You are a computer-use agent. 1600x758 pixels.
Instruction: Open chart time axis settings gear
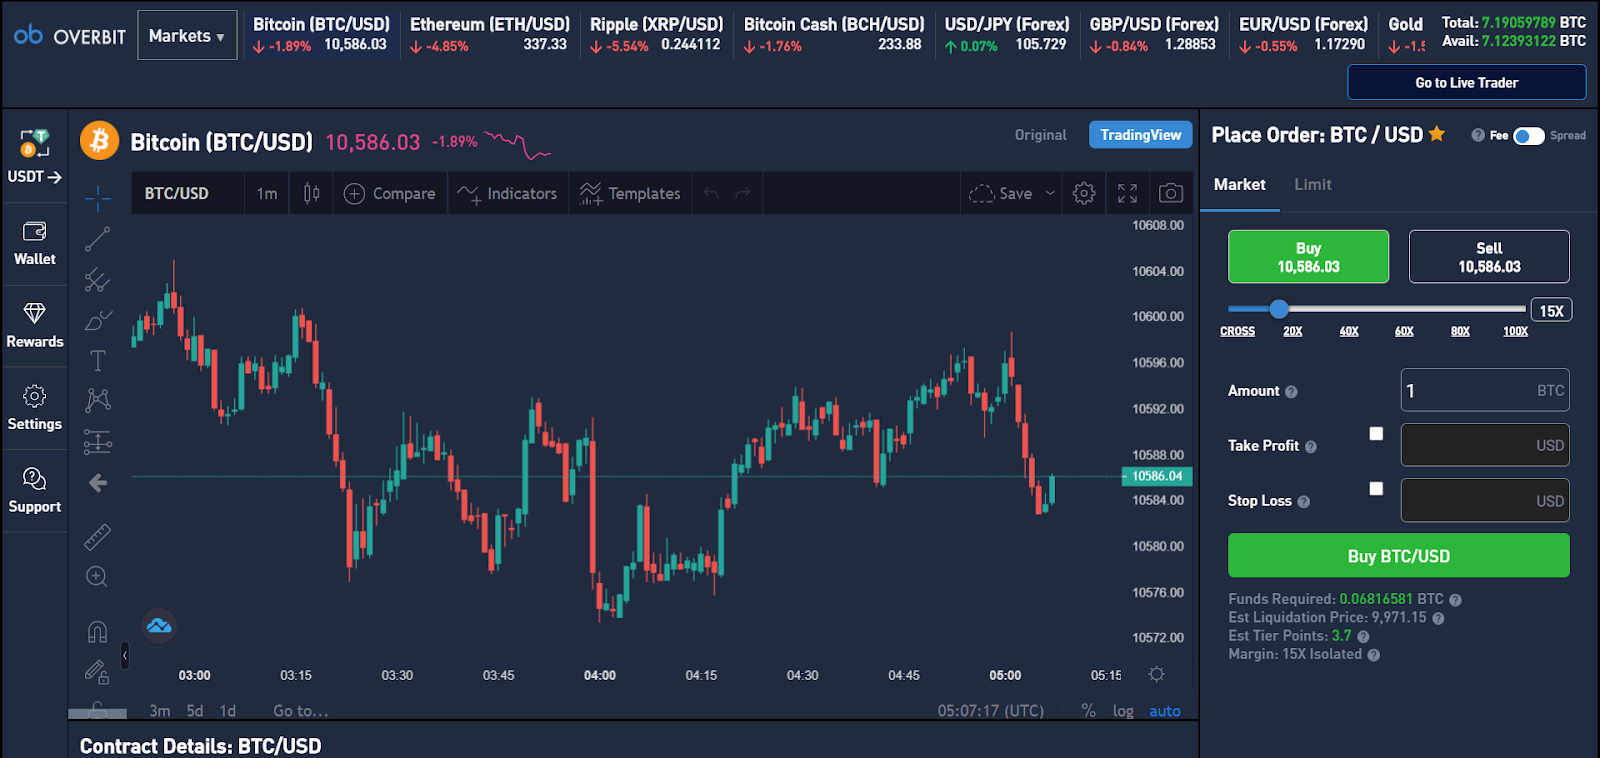pos(1156,674)
